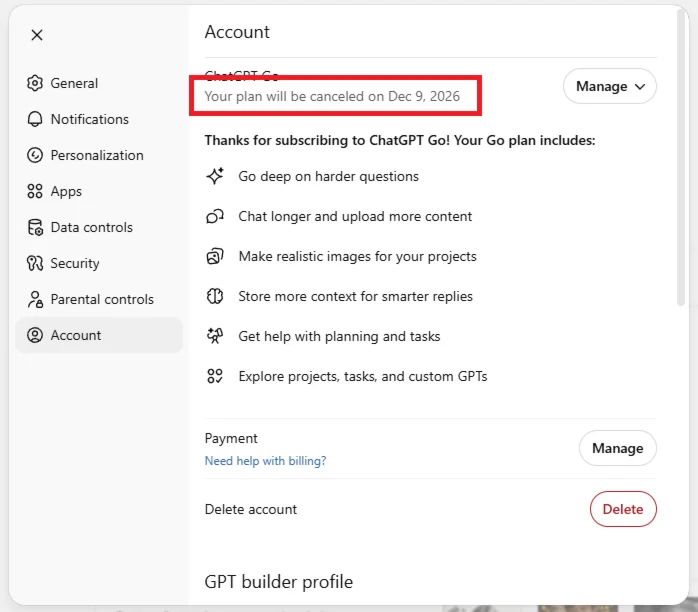Click the Apps grid icon

click(35, 191)
